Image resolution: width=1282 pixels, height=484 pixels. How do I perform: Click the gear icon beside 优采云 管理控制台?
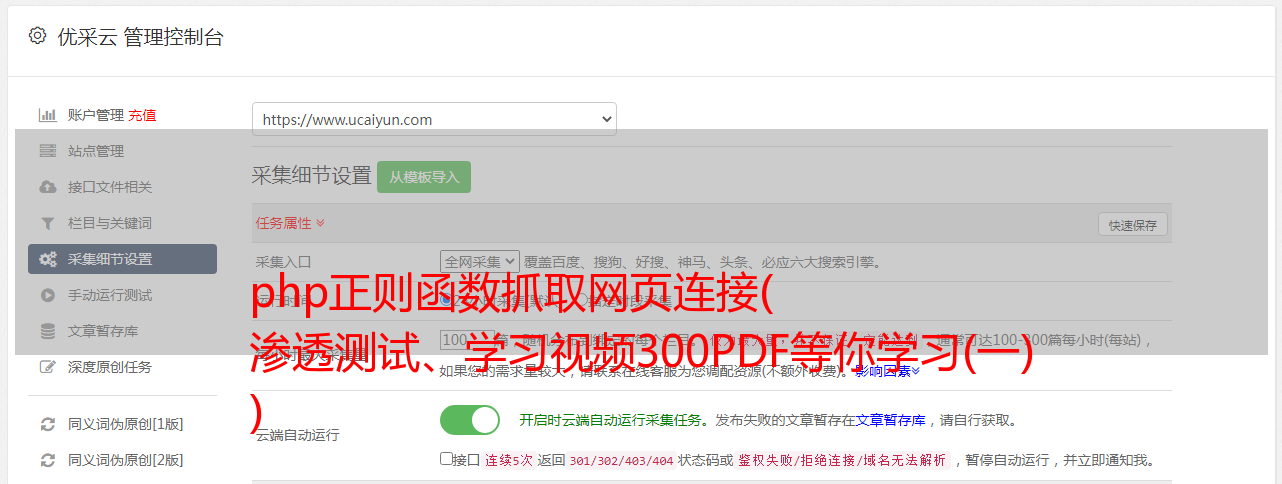pyautogui.click(x=37, y=36)
